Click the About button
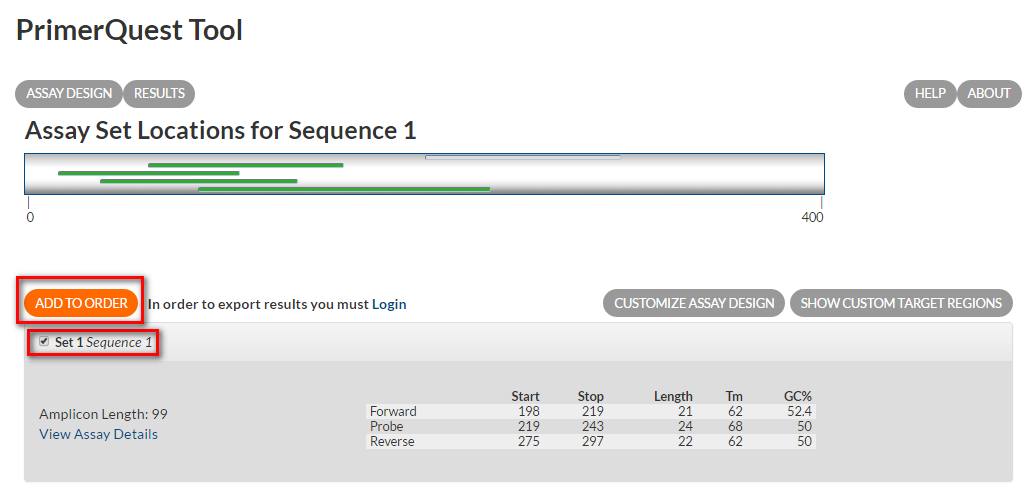The width and height of the screenshot is (1027, 494). (x=989, y=94)
